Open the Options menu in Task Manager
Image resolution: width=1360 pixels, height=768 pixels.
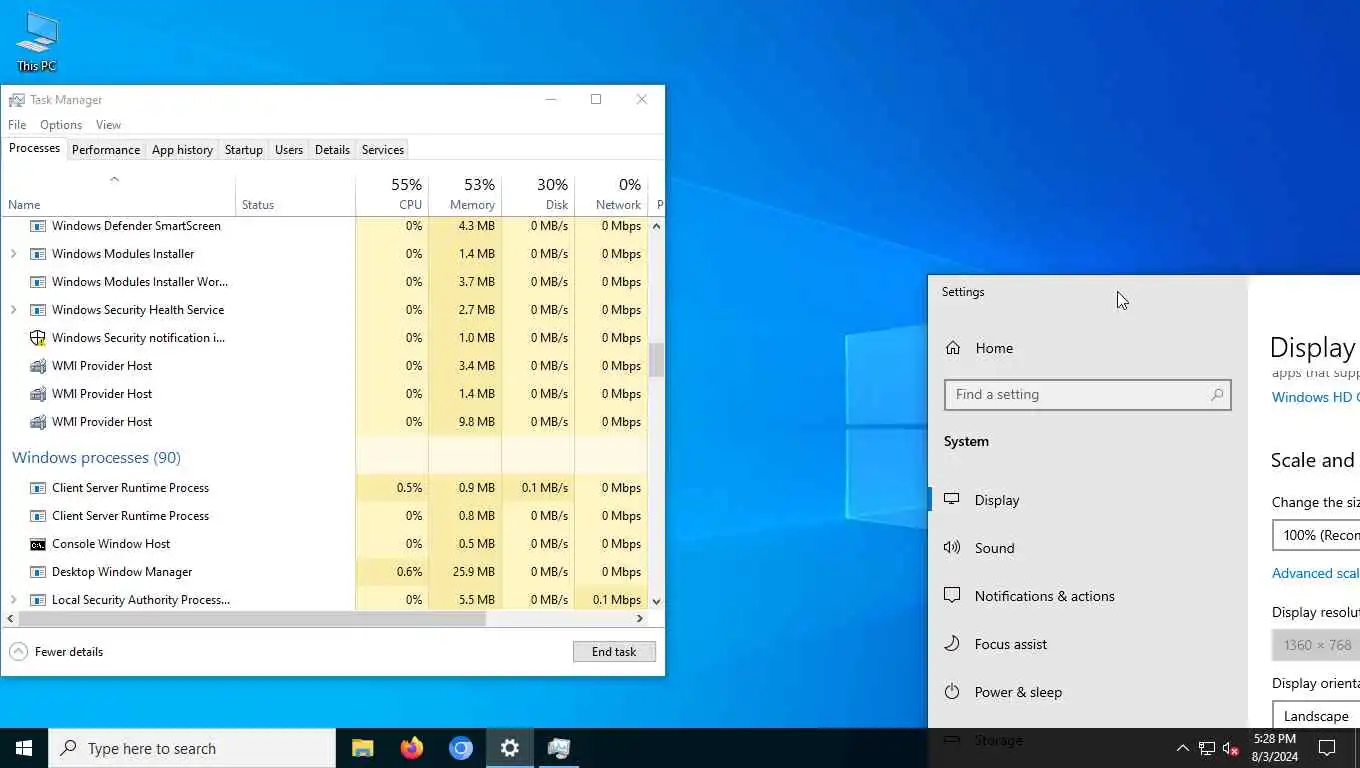pos(61,125)
